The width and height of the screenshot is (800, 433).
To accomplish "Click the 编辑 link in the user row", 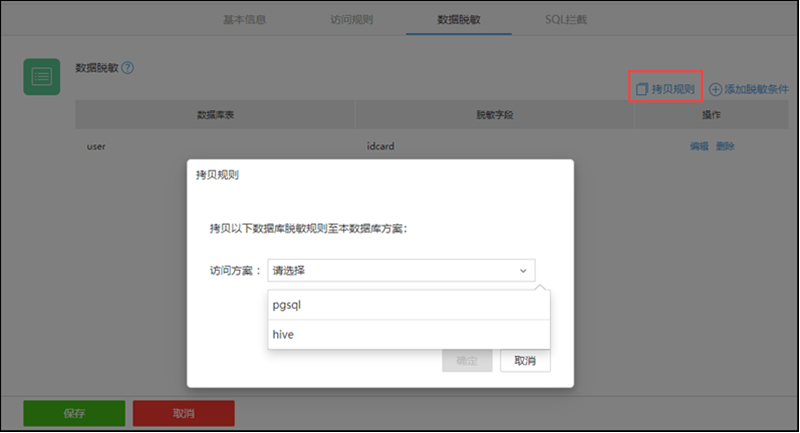I will point(699,146).
